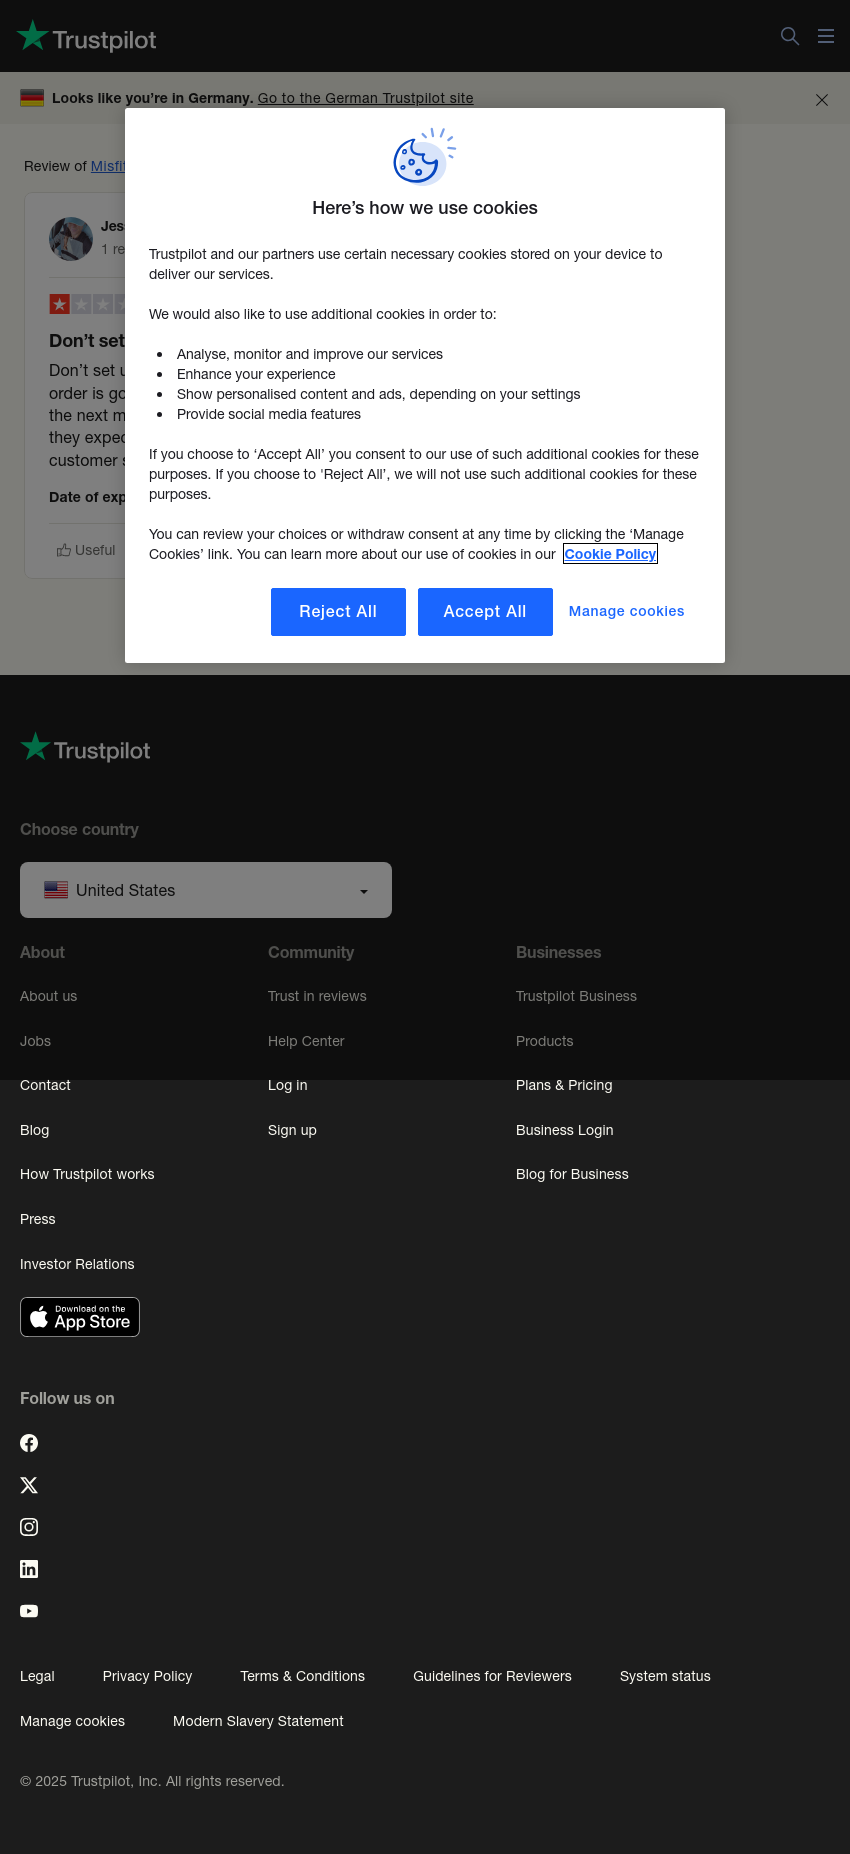Open the X (Twitter) icon

tap(29, 1485)
